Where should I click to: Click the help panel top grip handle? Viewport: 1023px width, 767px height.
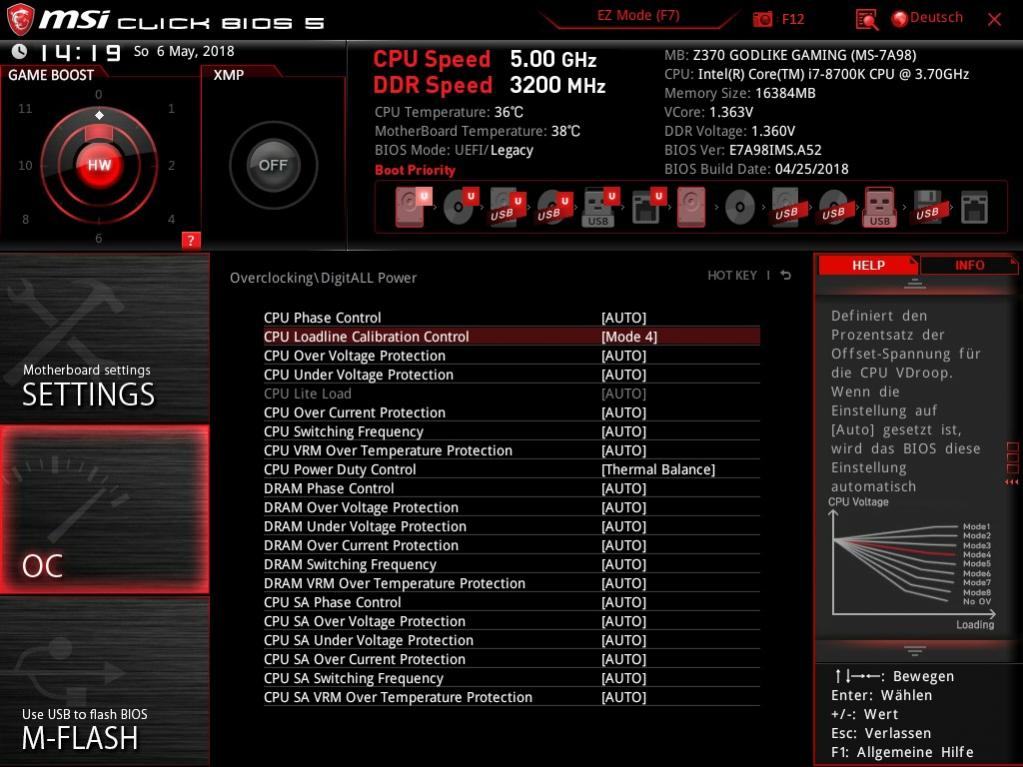[x=915, y=284]
